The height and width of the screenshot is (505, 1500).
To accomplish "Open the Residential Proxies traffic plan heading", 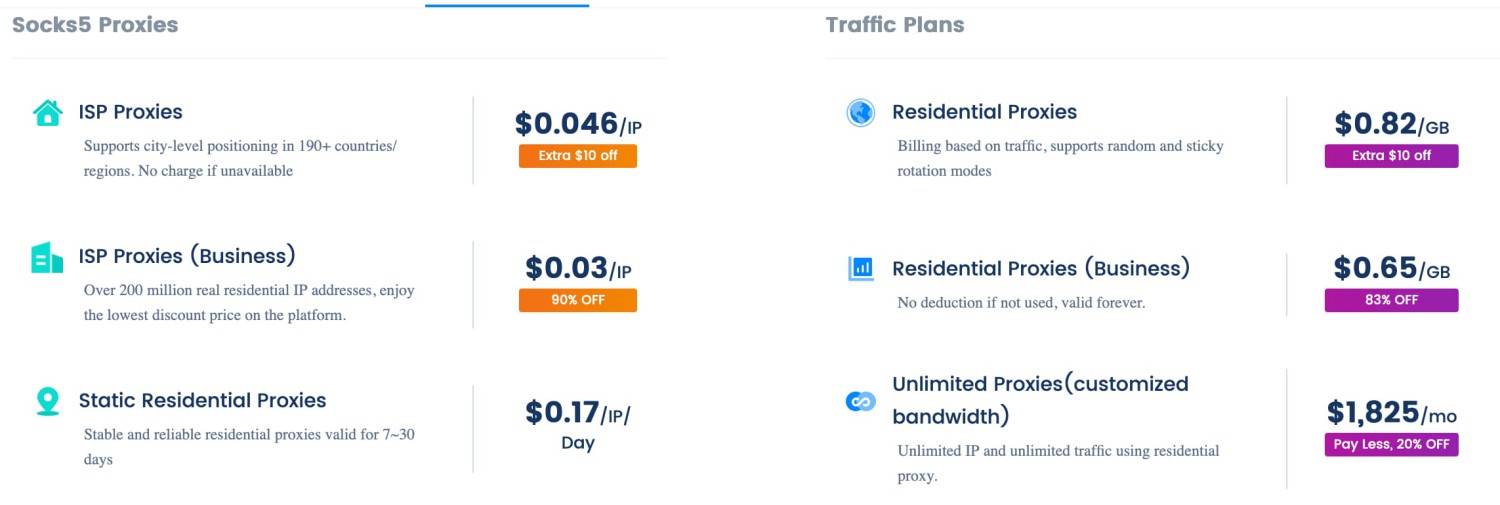I will tap(984, 112).
